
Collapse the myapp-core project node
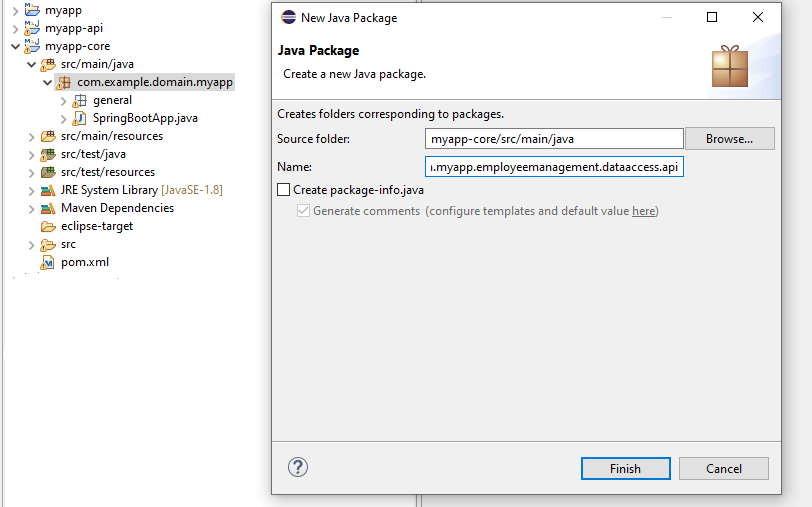(x=14, y=46)
